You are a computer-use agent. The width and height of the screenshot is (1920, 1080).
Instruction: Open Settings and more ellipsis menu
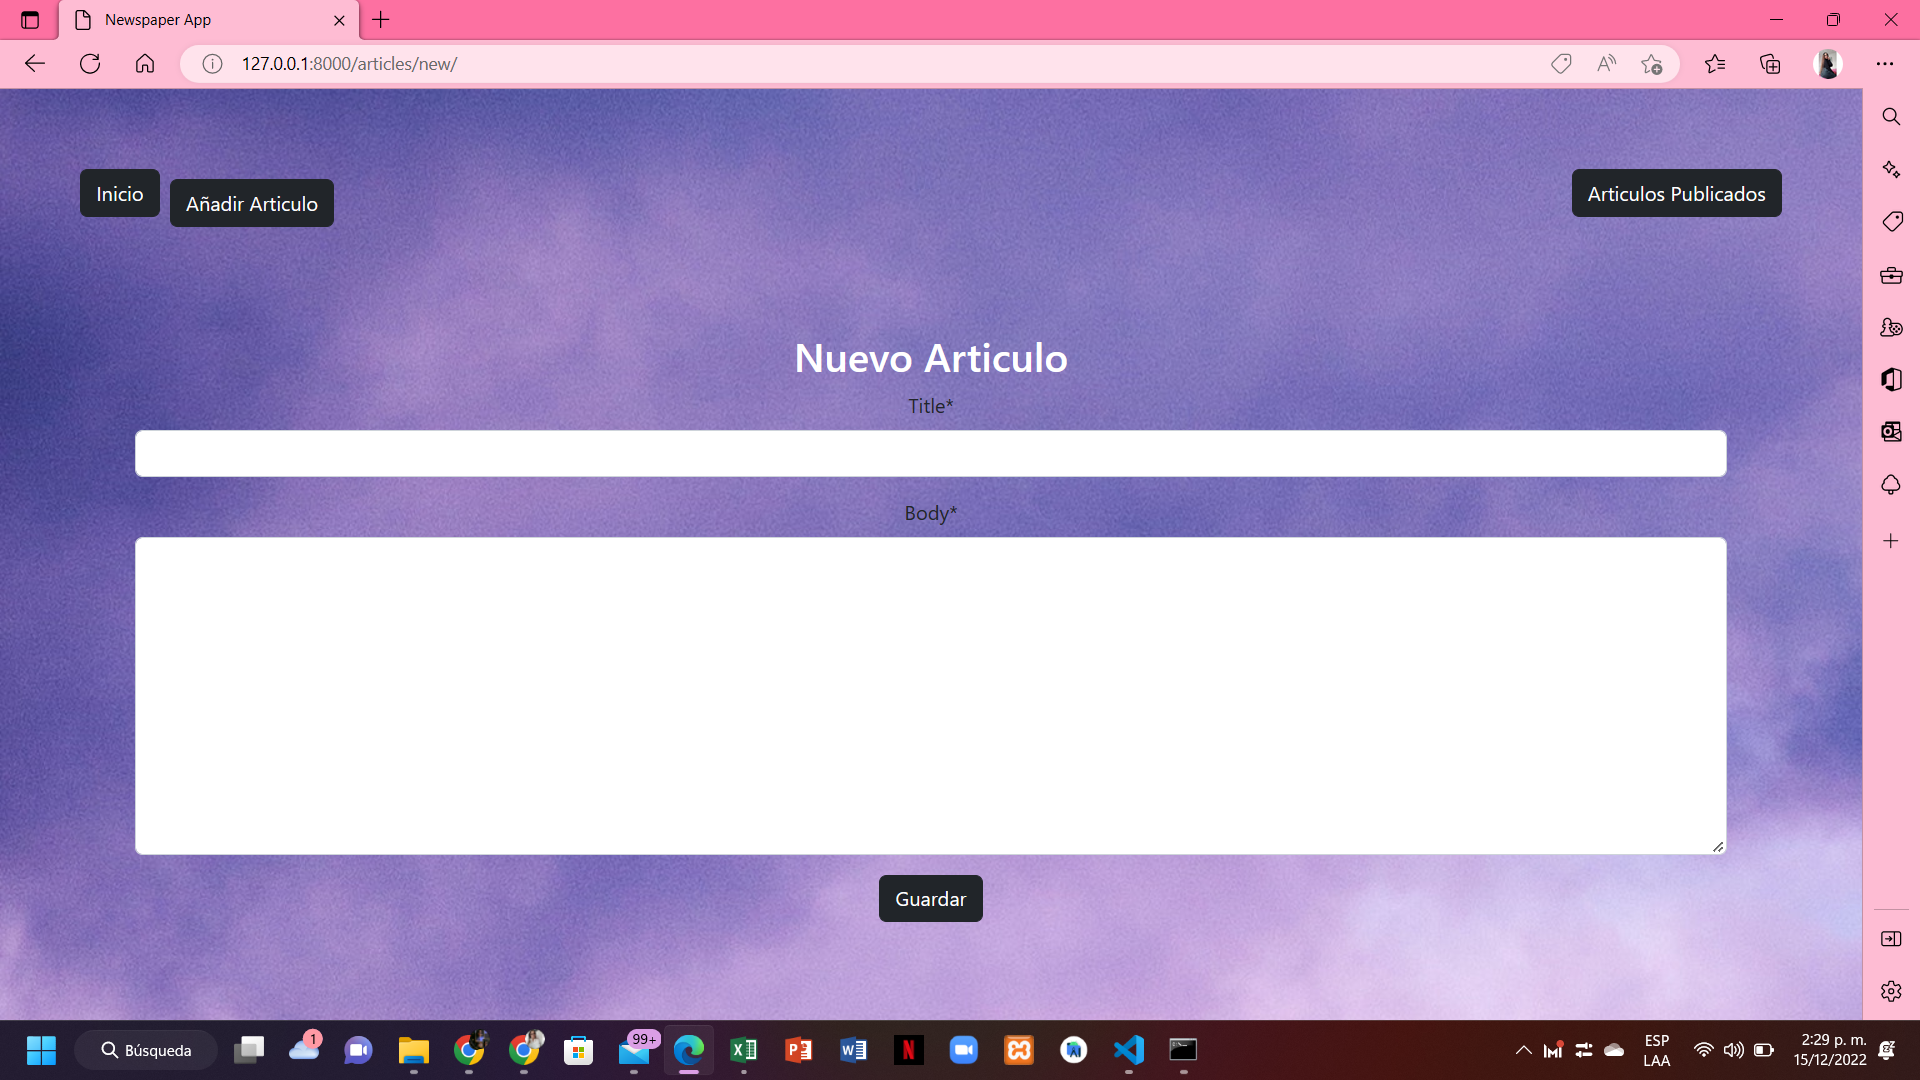1885,64
